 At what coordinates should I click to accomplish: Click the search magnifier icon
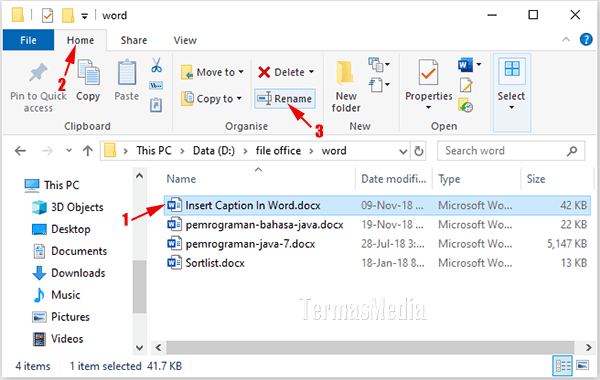[572, 151]
